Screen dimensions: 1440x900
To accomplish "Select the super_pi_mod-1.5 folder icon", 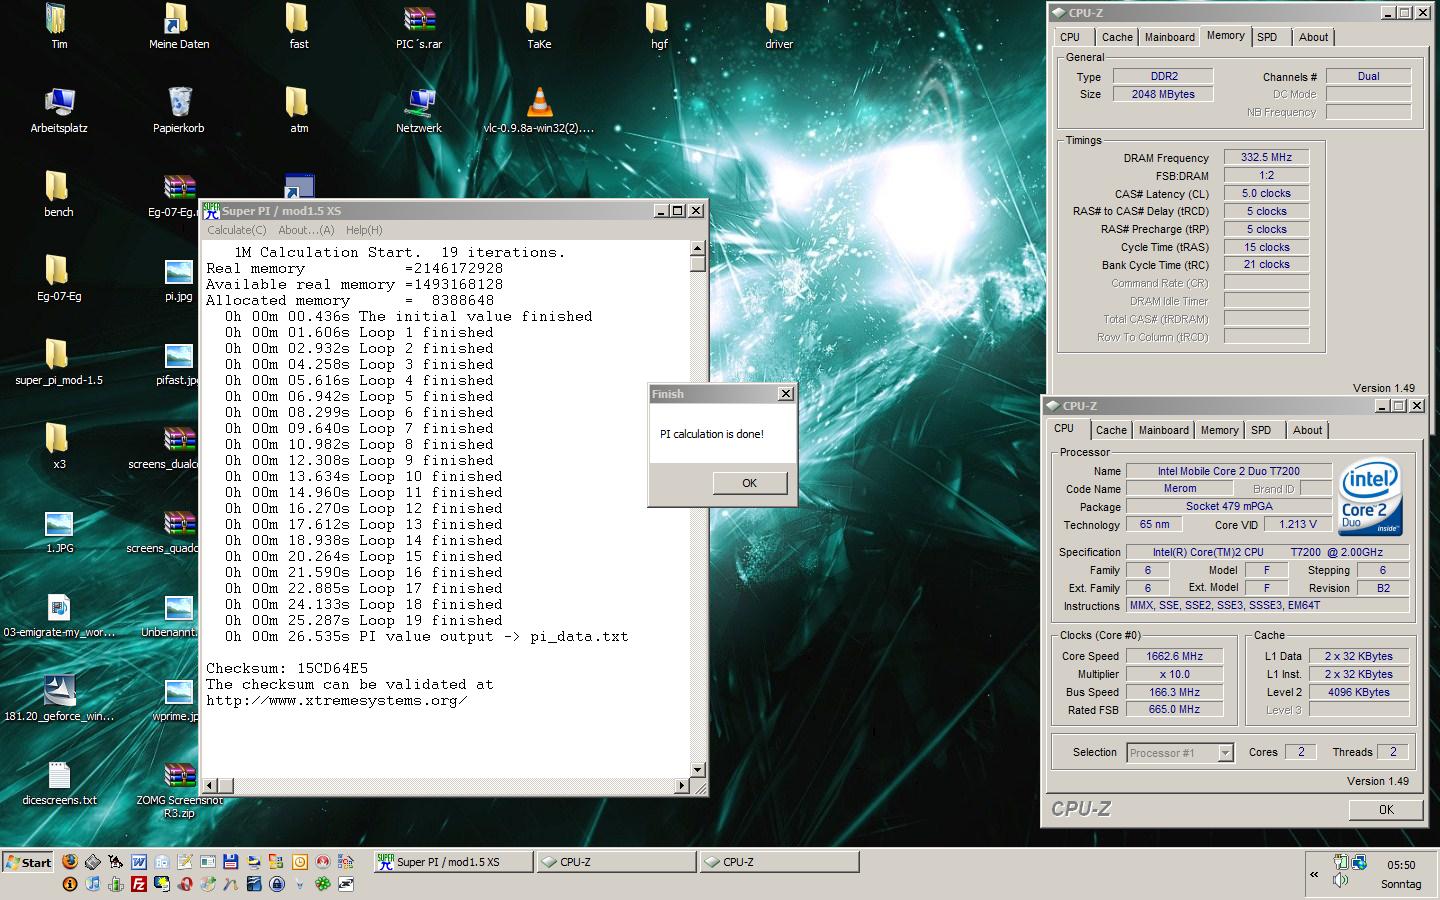I will (x=58, y=362).
